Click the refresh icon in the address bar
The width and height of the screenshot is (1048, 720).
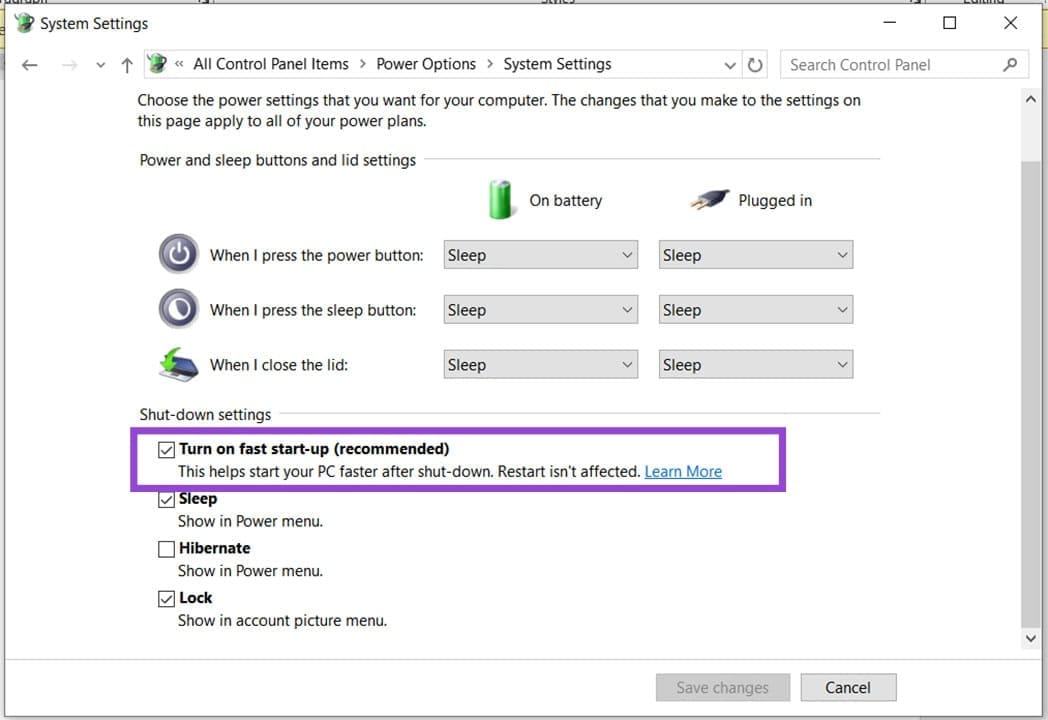(757, 64)
